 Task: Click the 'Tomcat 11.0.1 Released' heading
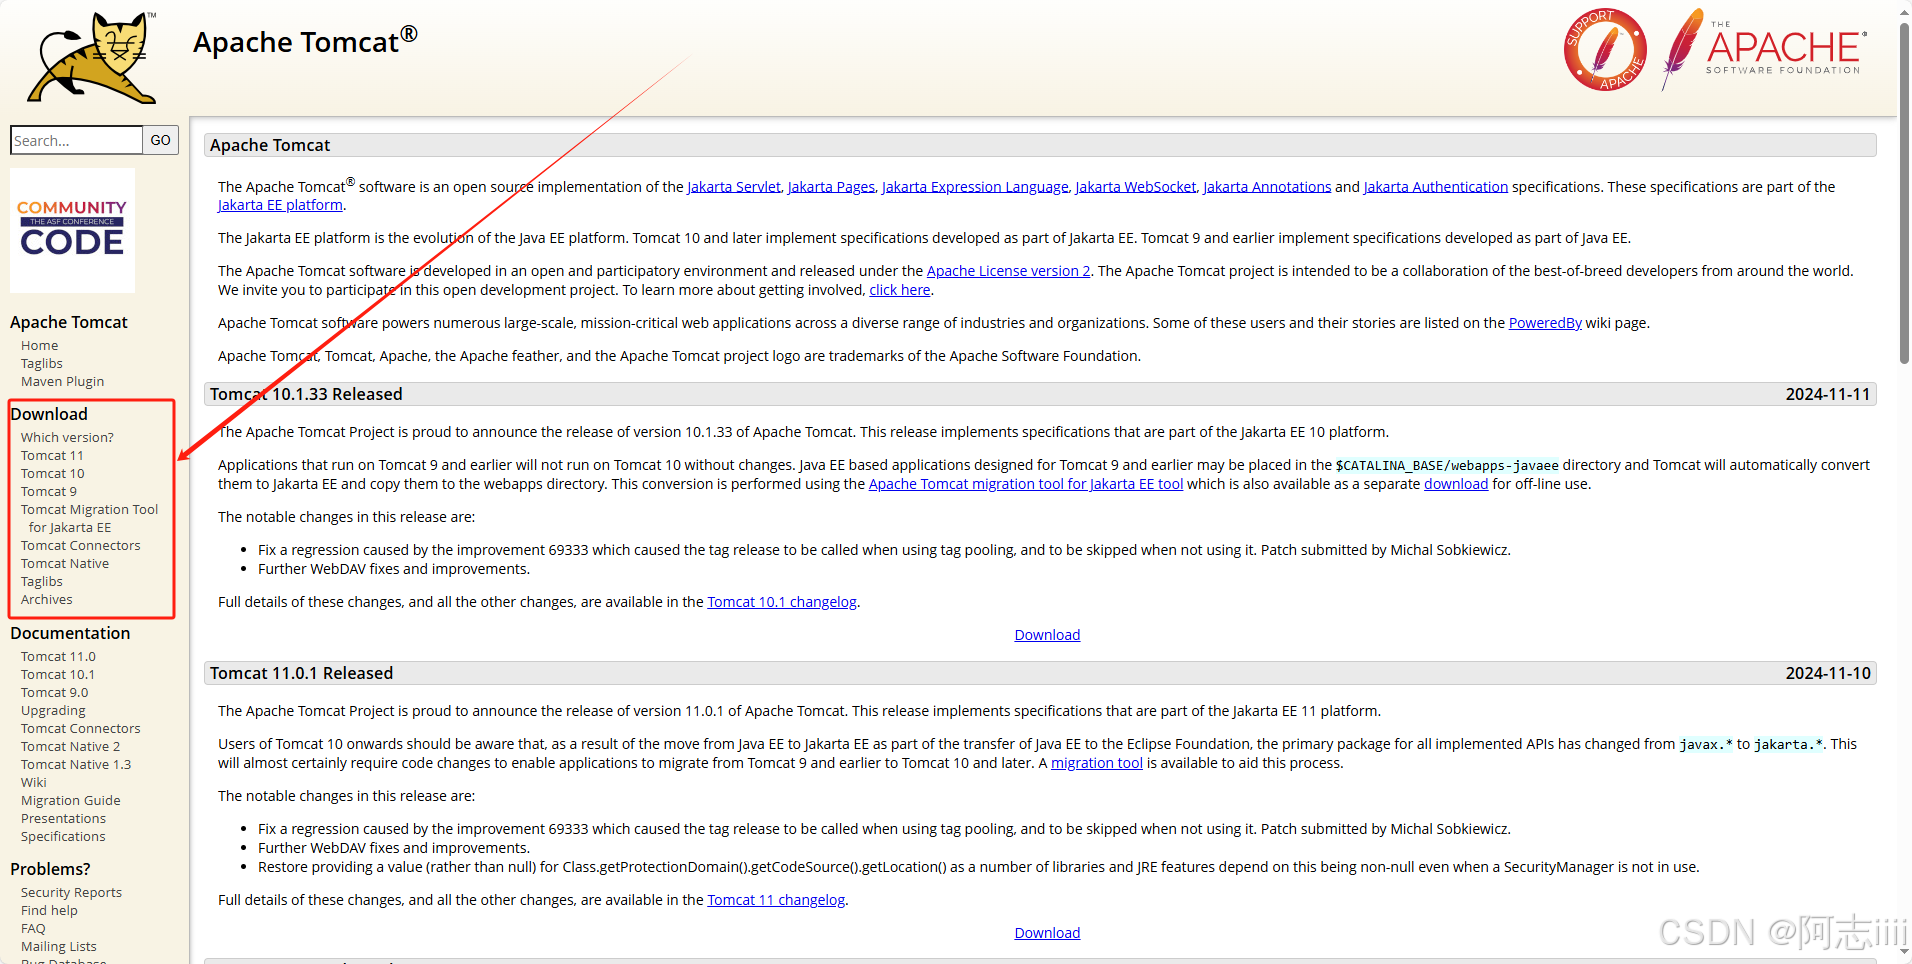coord(301,673)
